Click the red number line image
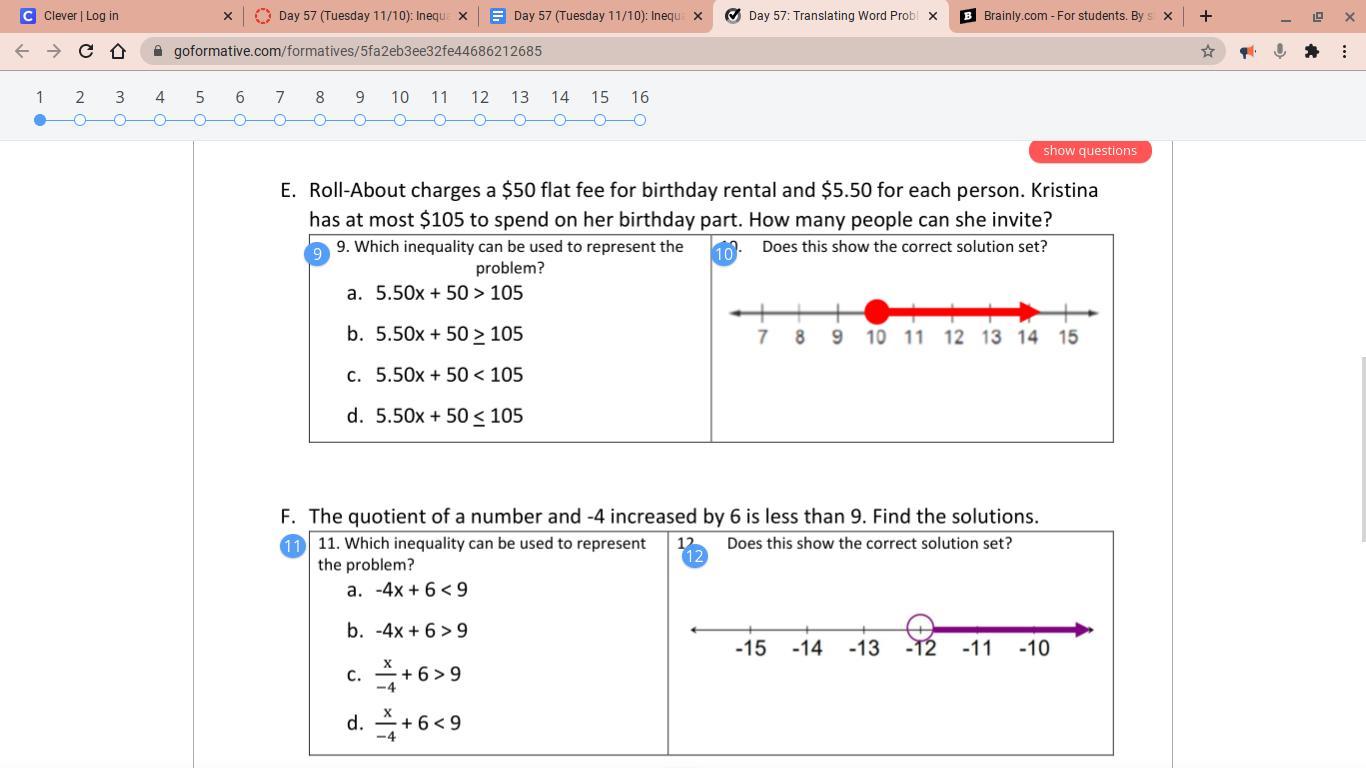Image resolution: width=1366 pixels, height=768 pixels. pos(914,323)
